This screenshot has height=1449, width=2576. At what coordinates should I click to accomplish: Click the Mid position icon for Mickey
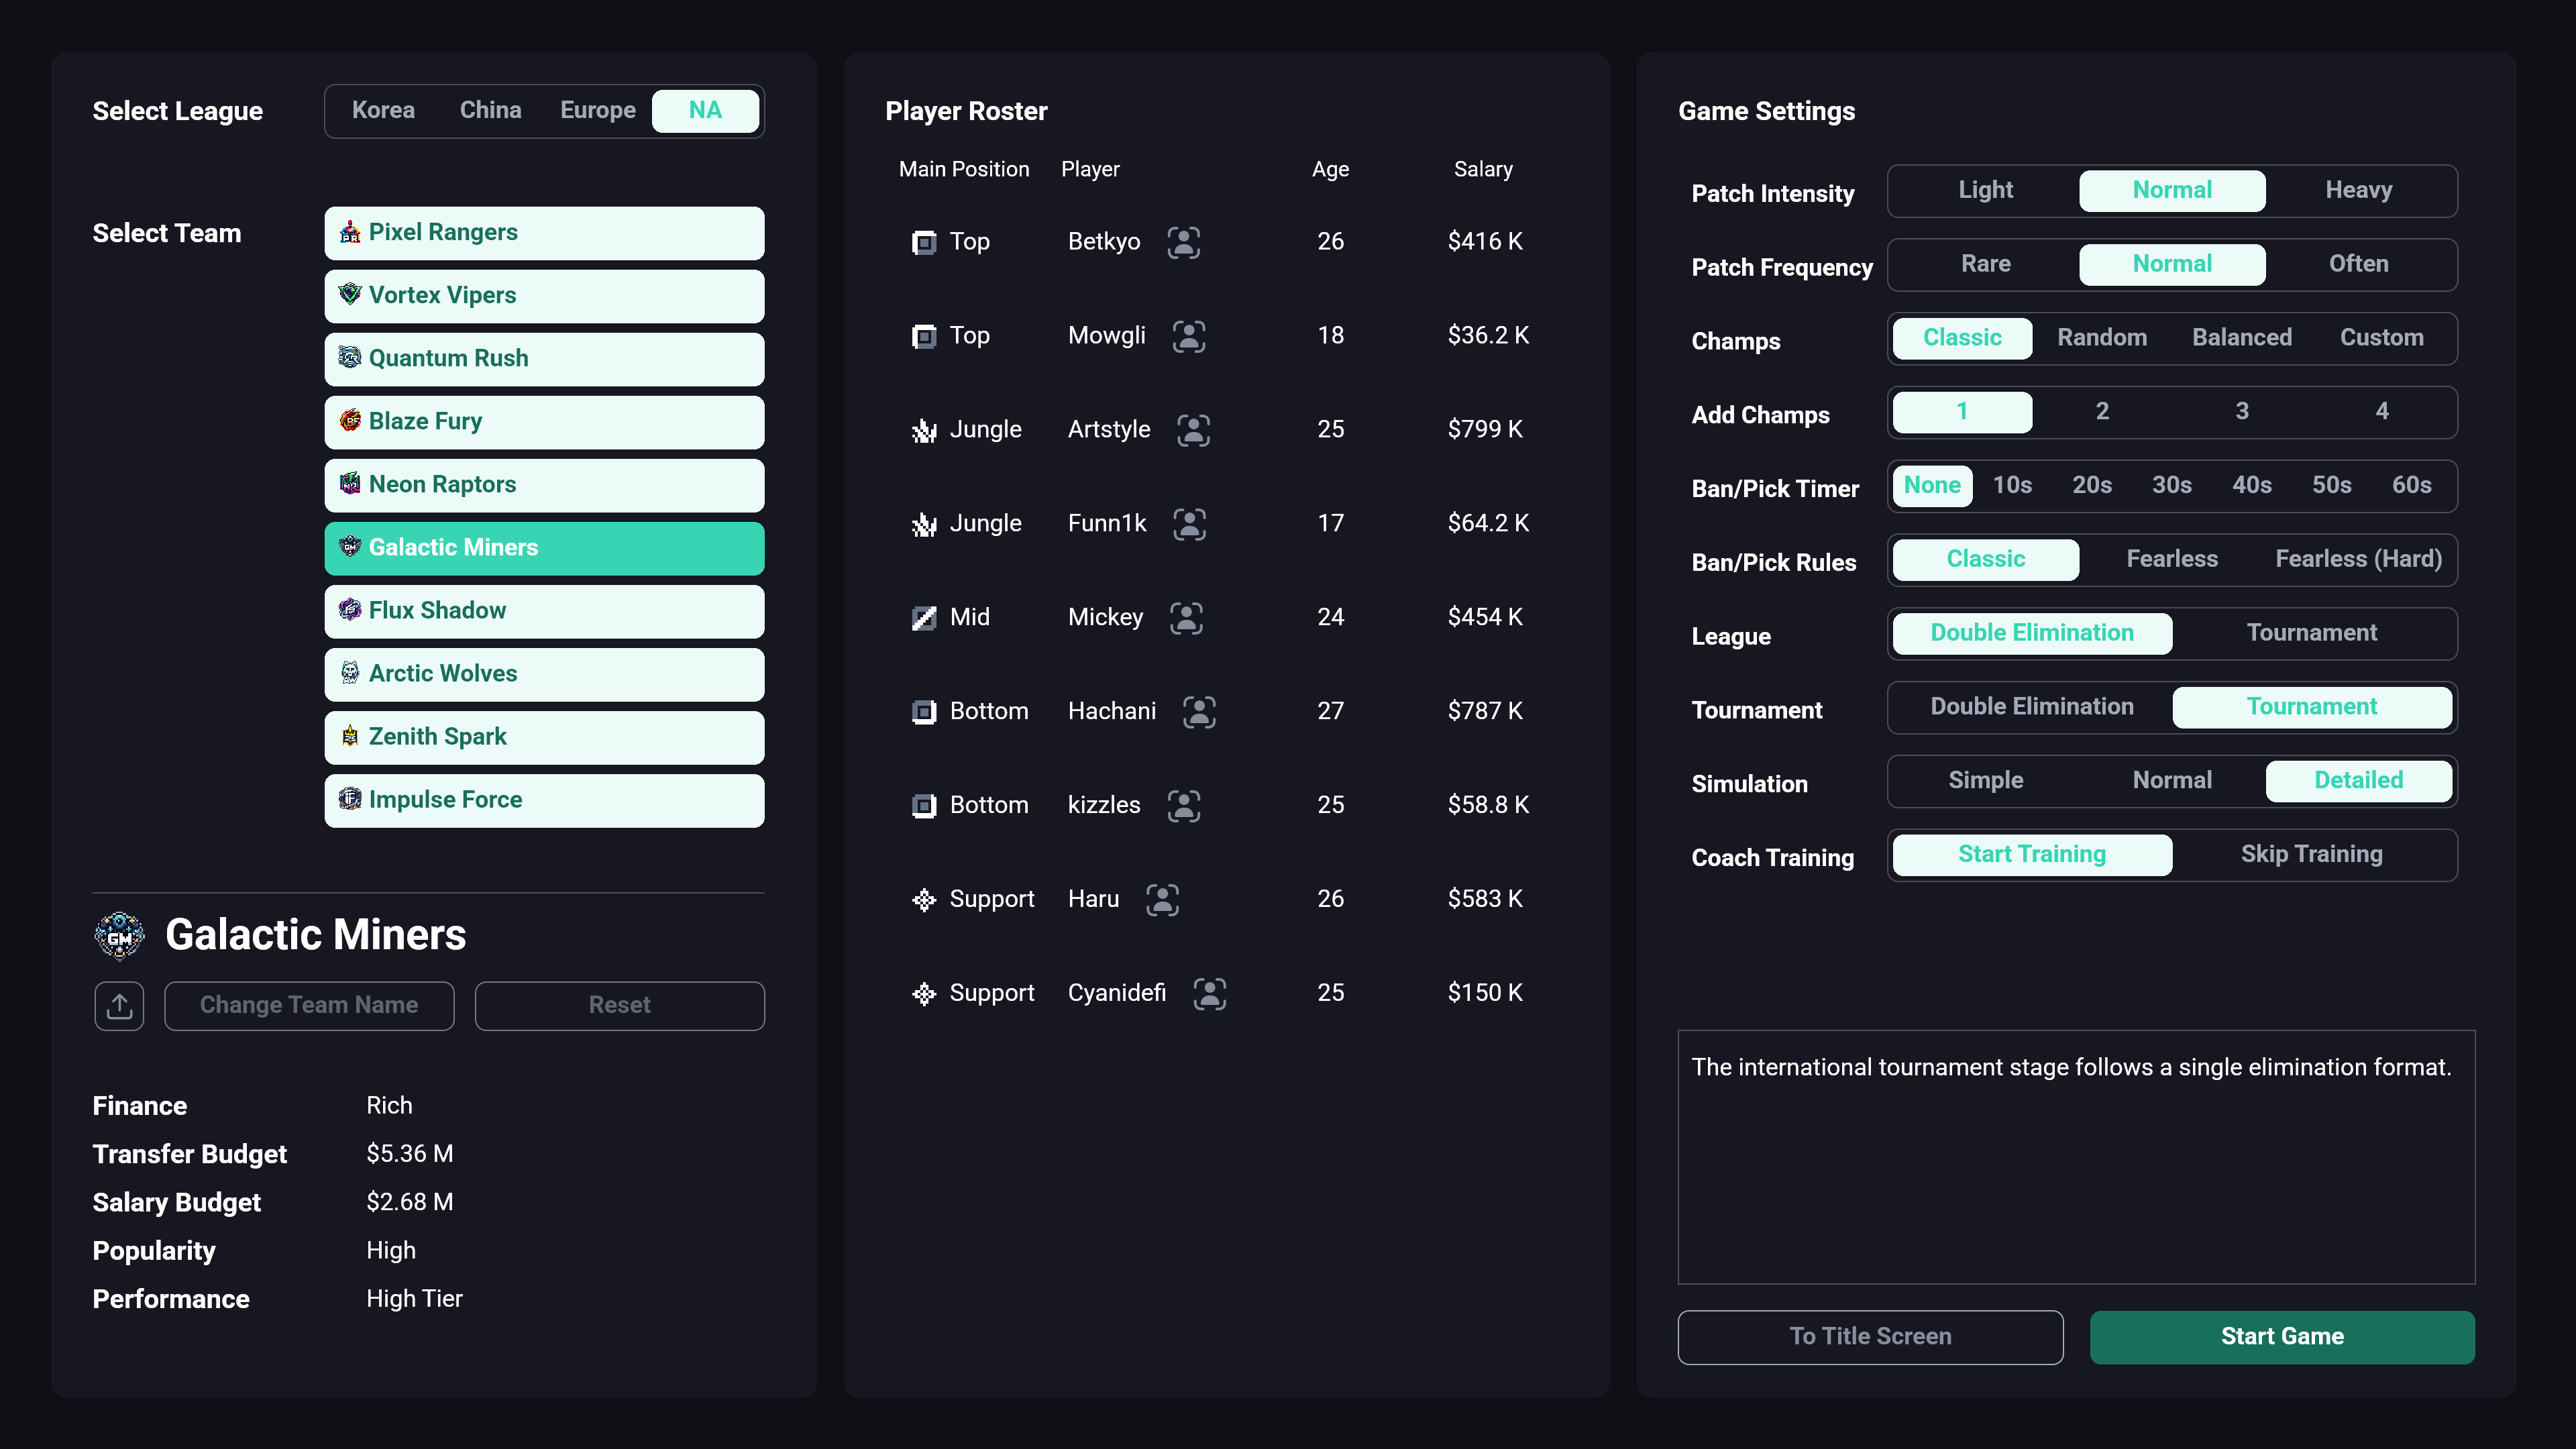[x=924, y=618]
